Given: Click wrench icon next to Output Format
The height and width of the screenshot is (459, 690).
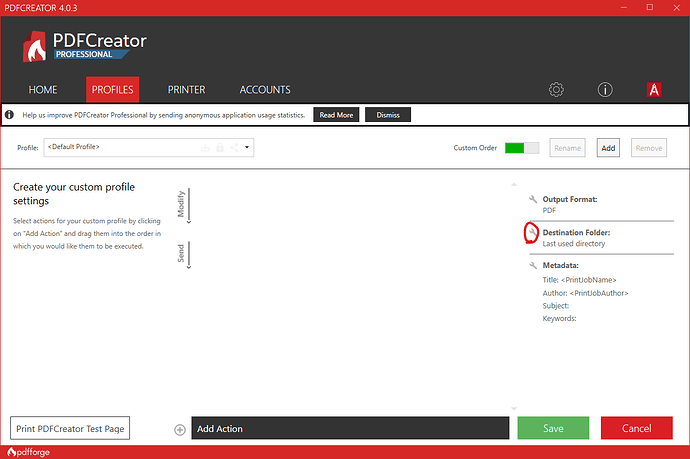Looking at the screenshot, I should [x=533, y=199].
